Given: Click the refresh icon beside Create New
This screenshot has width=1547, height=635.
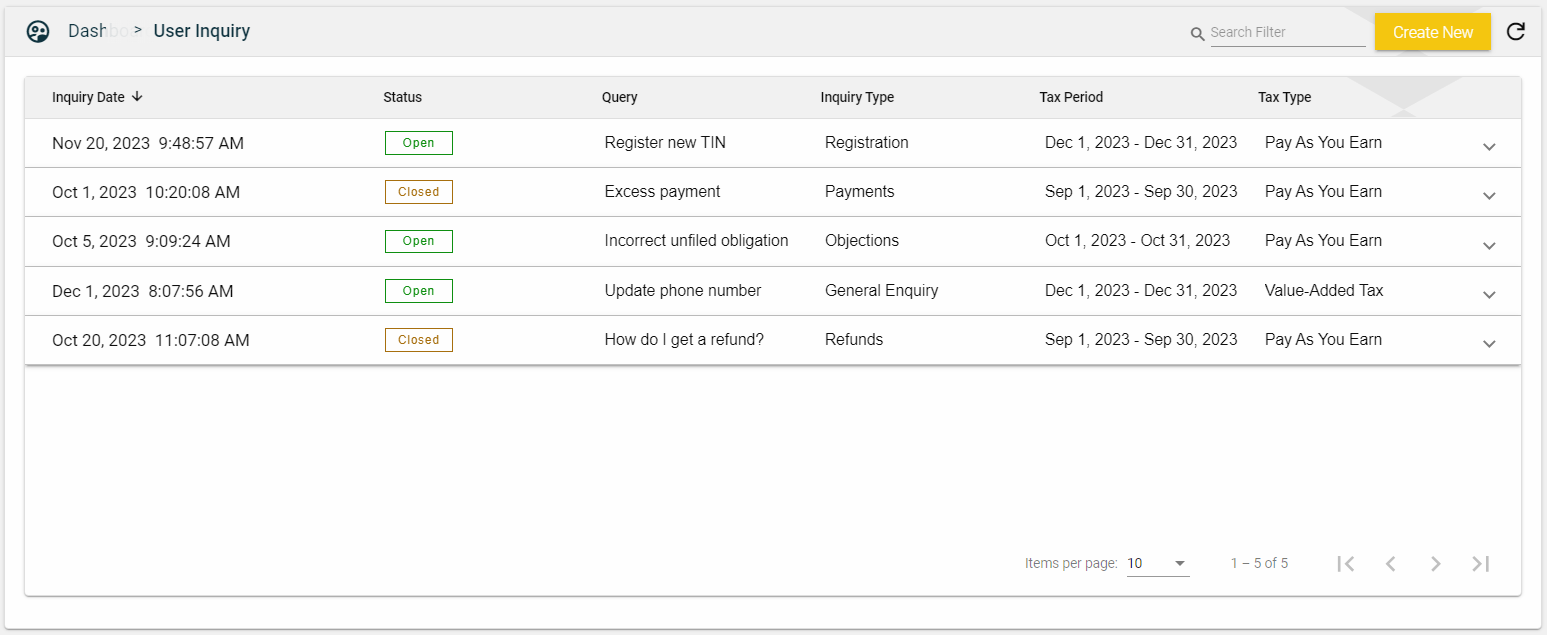Looking at the screenshot, I should click(1516, 32).
